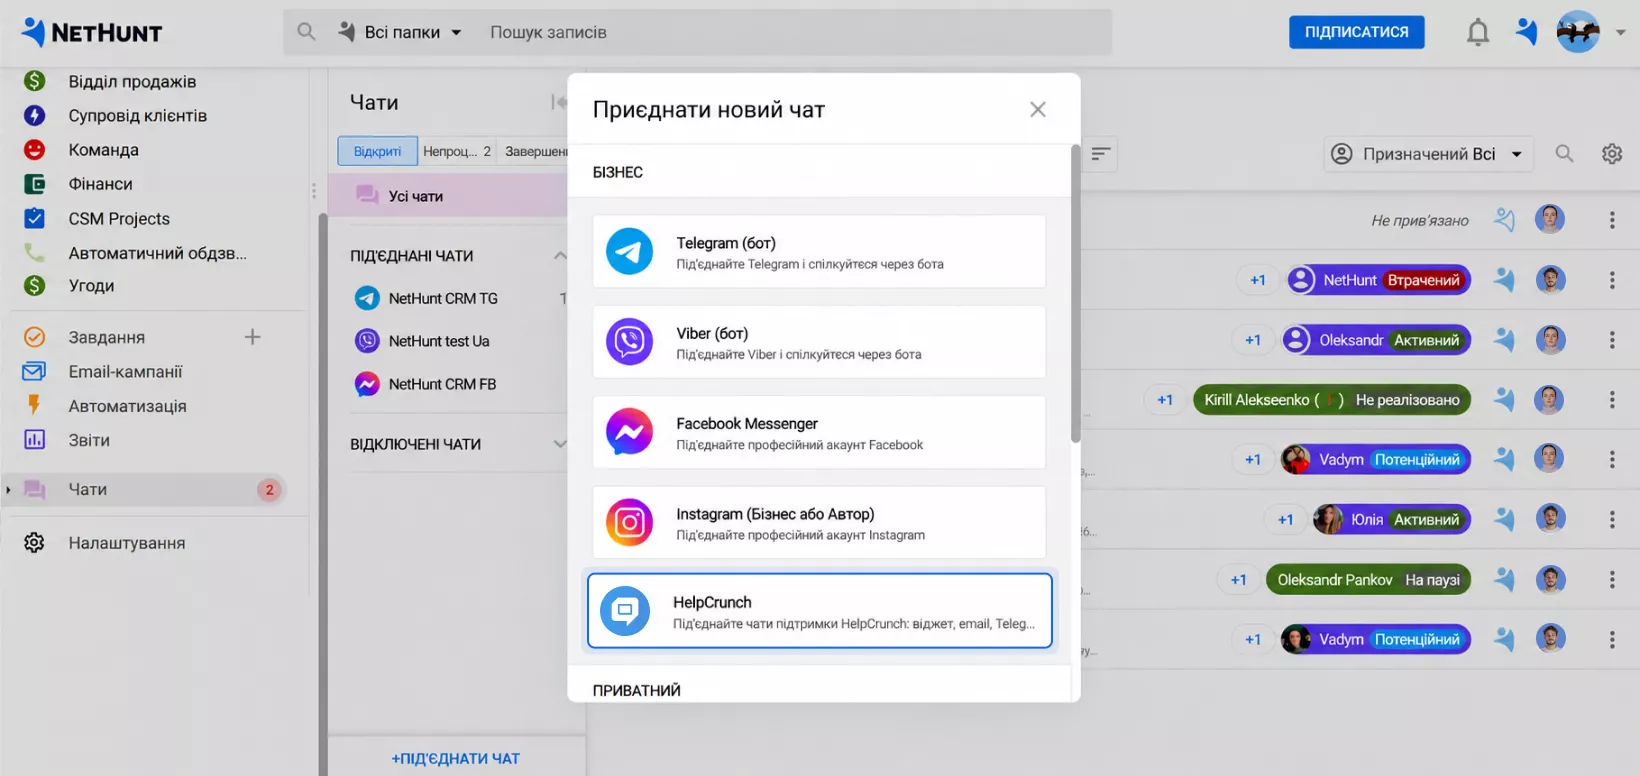Open Звіти section
The height and width of the screenshot is (776, 1640).
89,440
